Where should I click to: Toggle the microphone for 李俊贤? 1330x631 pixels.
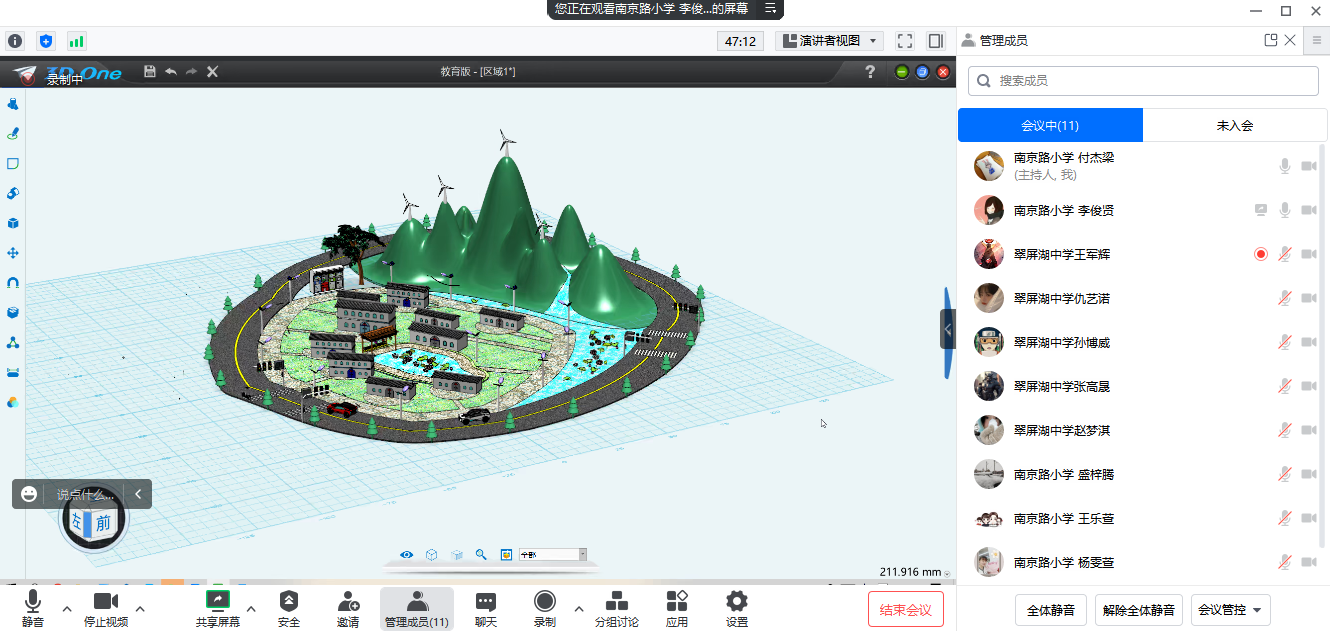tap(1285, 210)
